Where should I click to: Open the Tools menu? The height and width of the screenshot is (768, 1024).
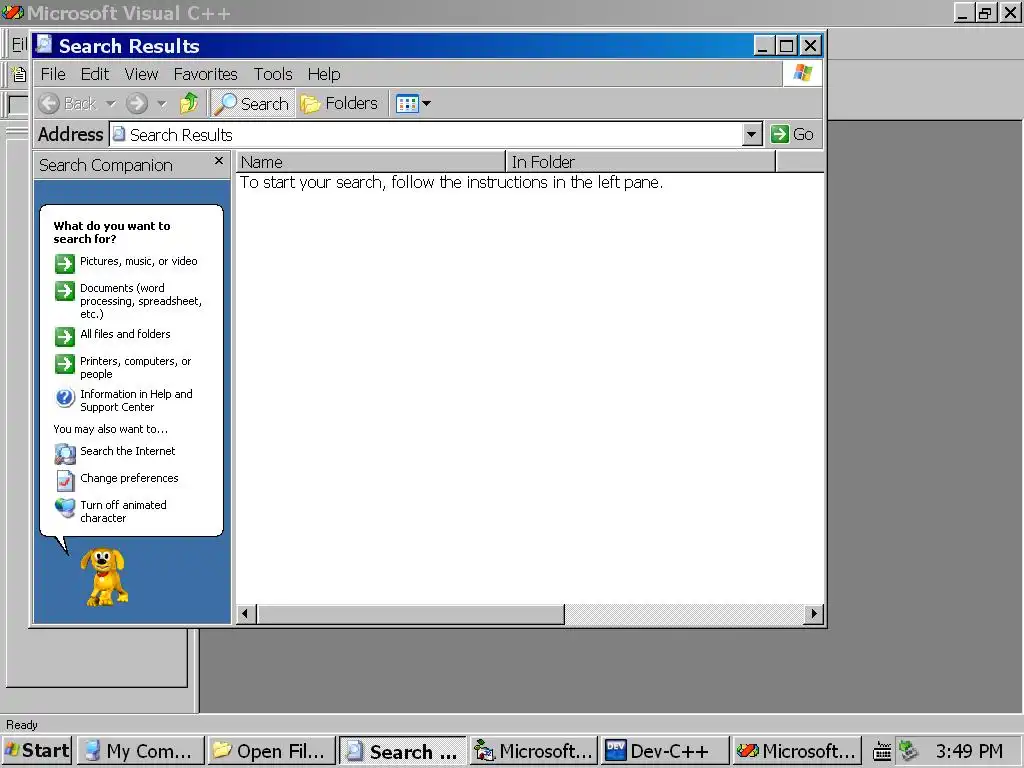click(273, 74)
